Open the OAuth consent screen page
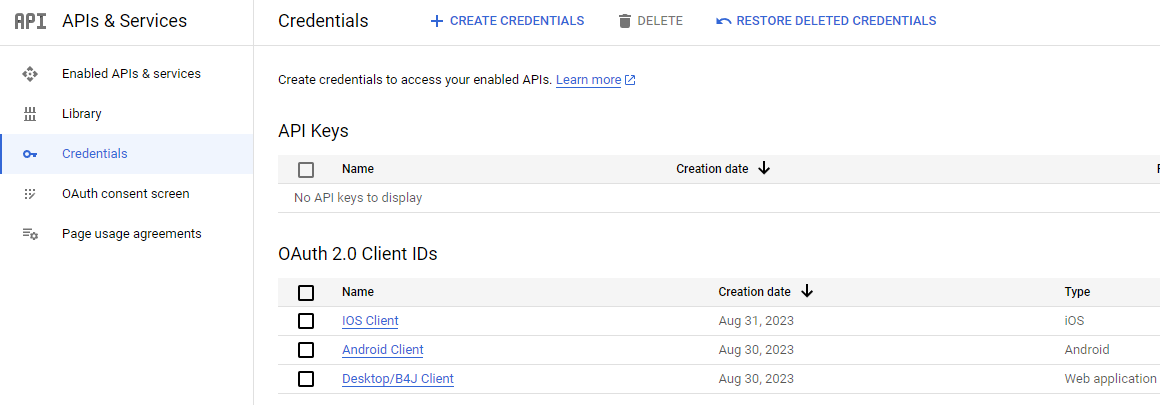 [x=125, y=194]
